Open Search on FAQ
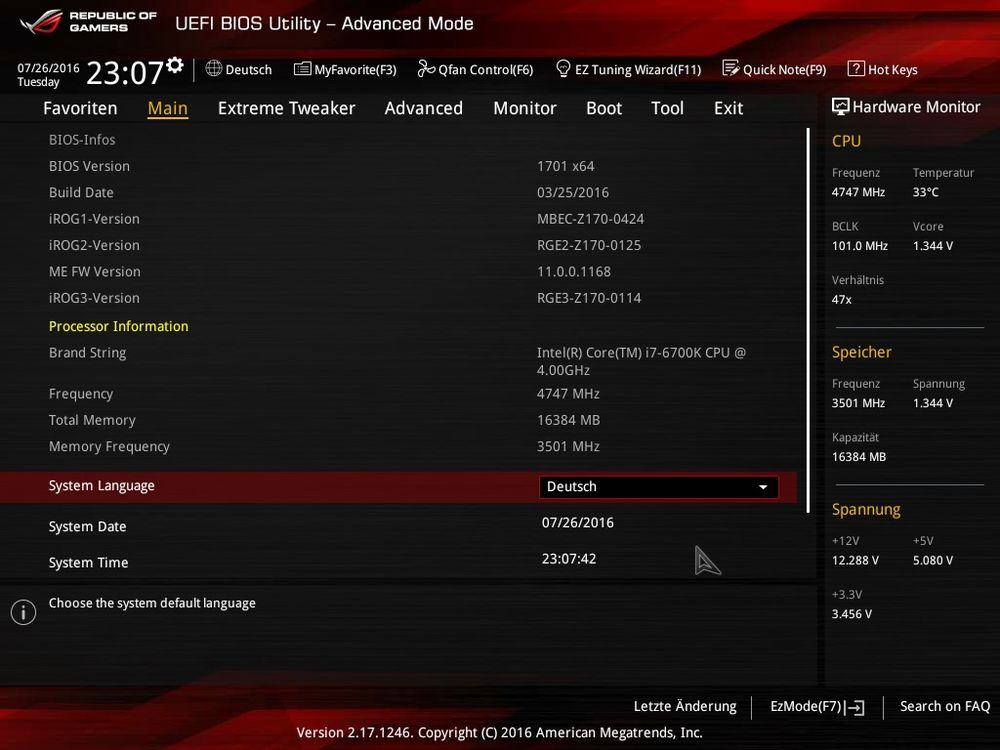The image size is (1000, 750). (945, 707)
